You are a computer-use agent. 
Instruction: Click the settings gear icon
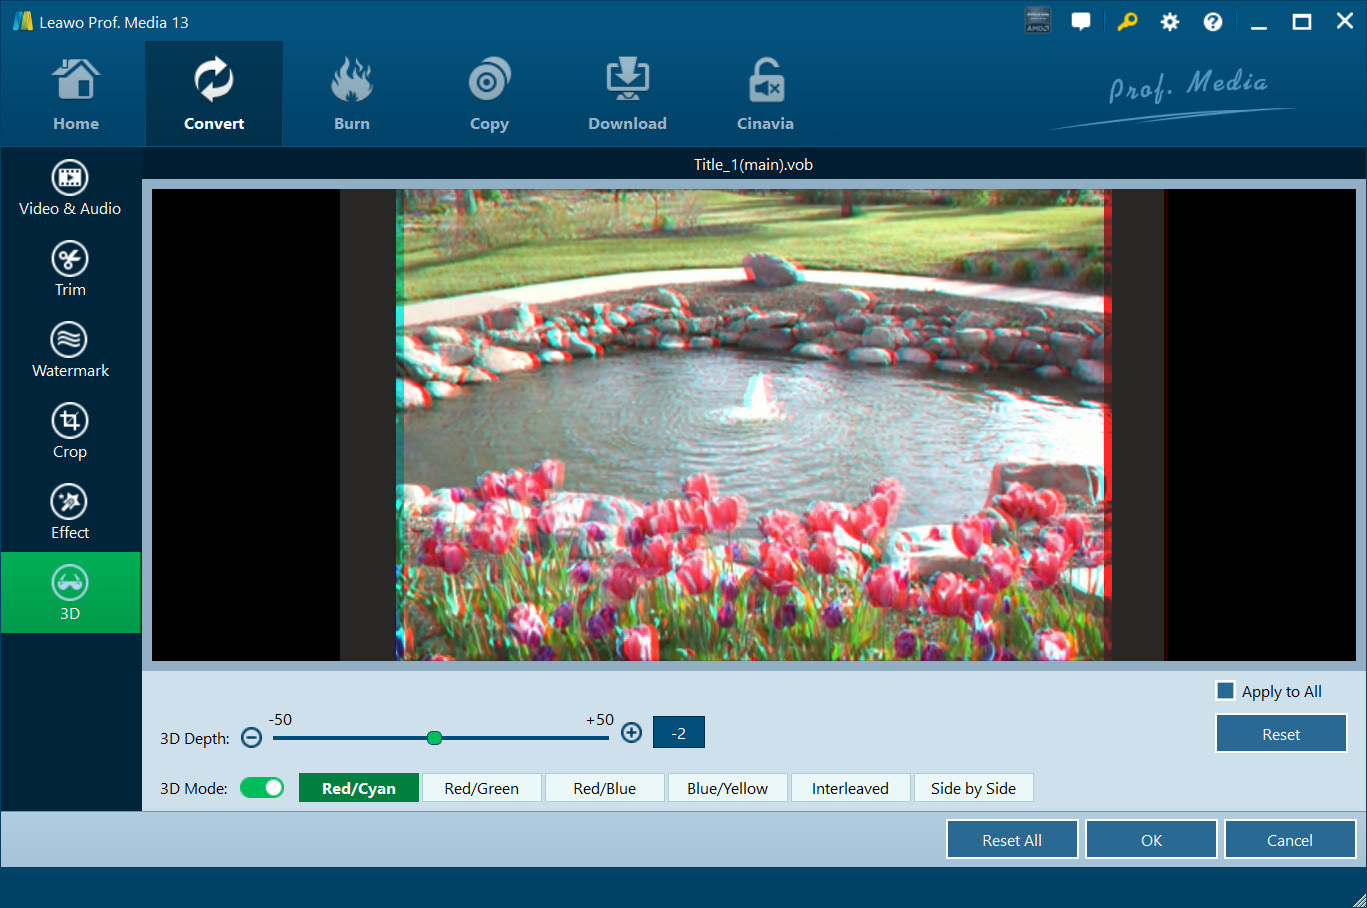pos(1169,22)
